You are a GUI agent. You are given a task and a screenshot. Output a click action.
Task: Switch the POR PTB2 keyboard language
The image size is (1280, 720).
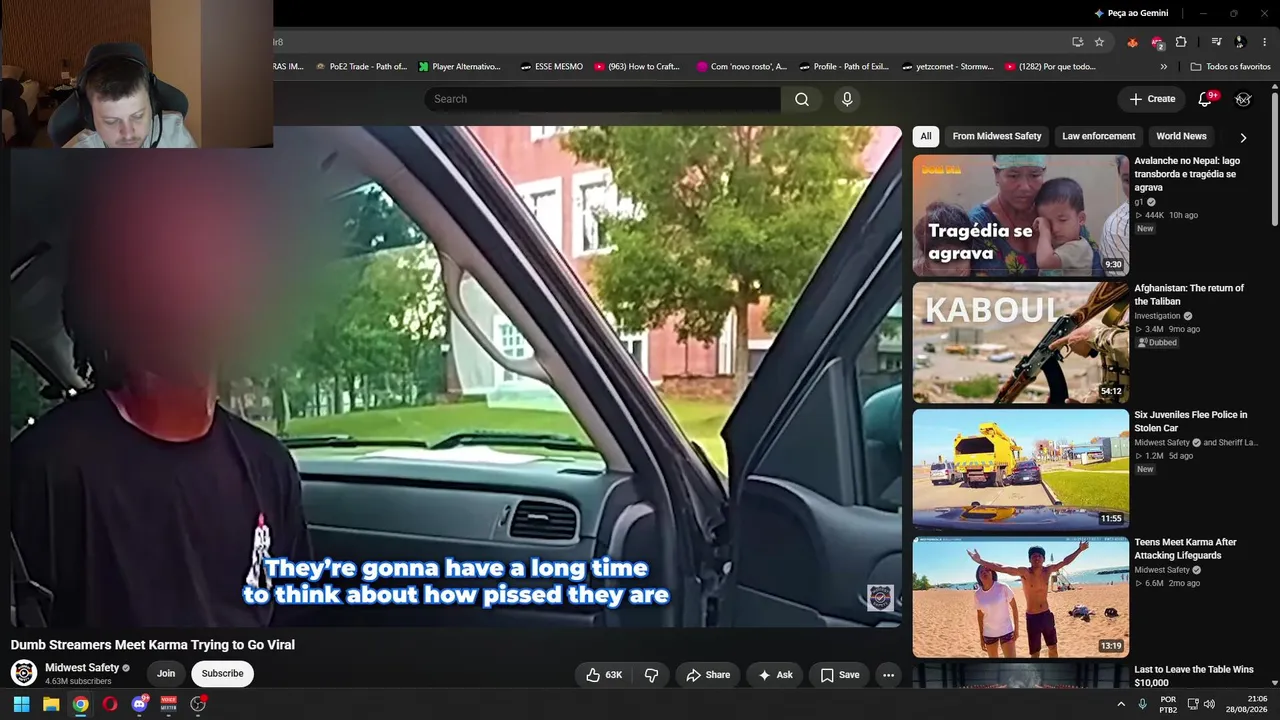1168,704
